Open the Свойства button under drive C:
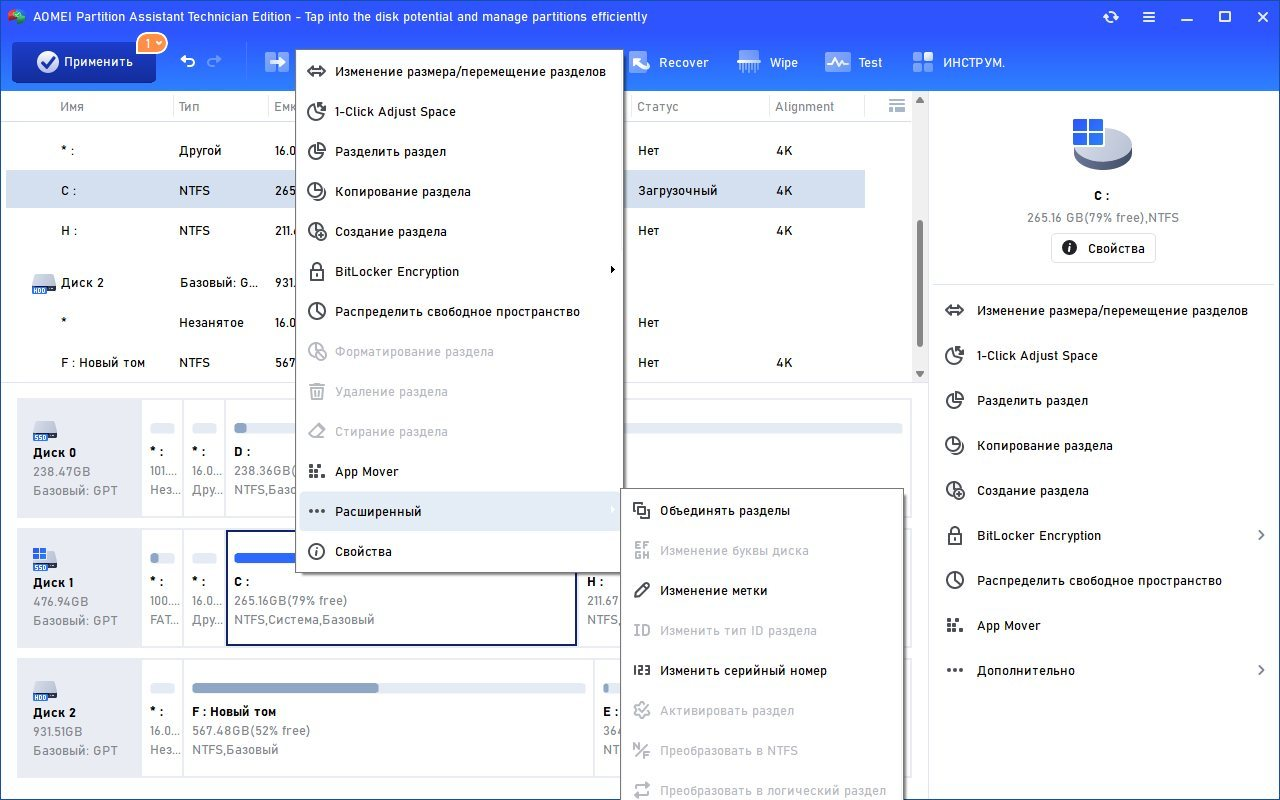This screenshot has width=1280, height=800. (x=1103, y=248)
